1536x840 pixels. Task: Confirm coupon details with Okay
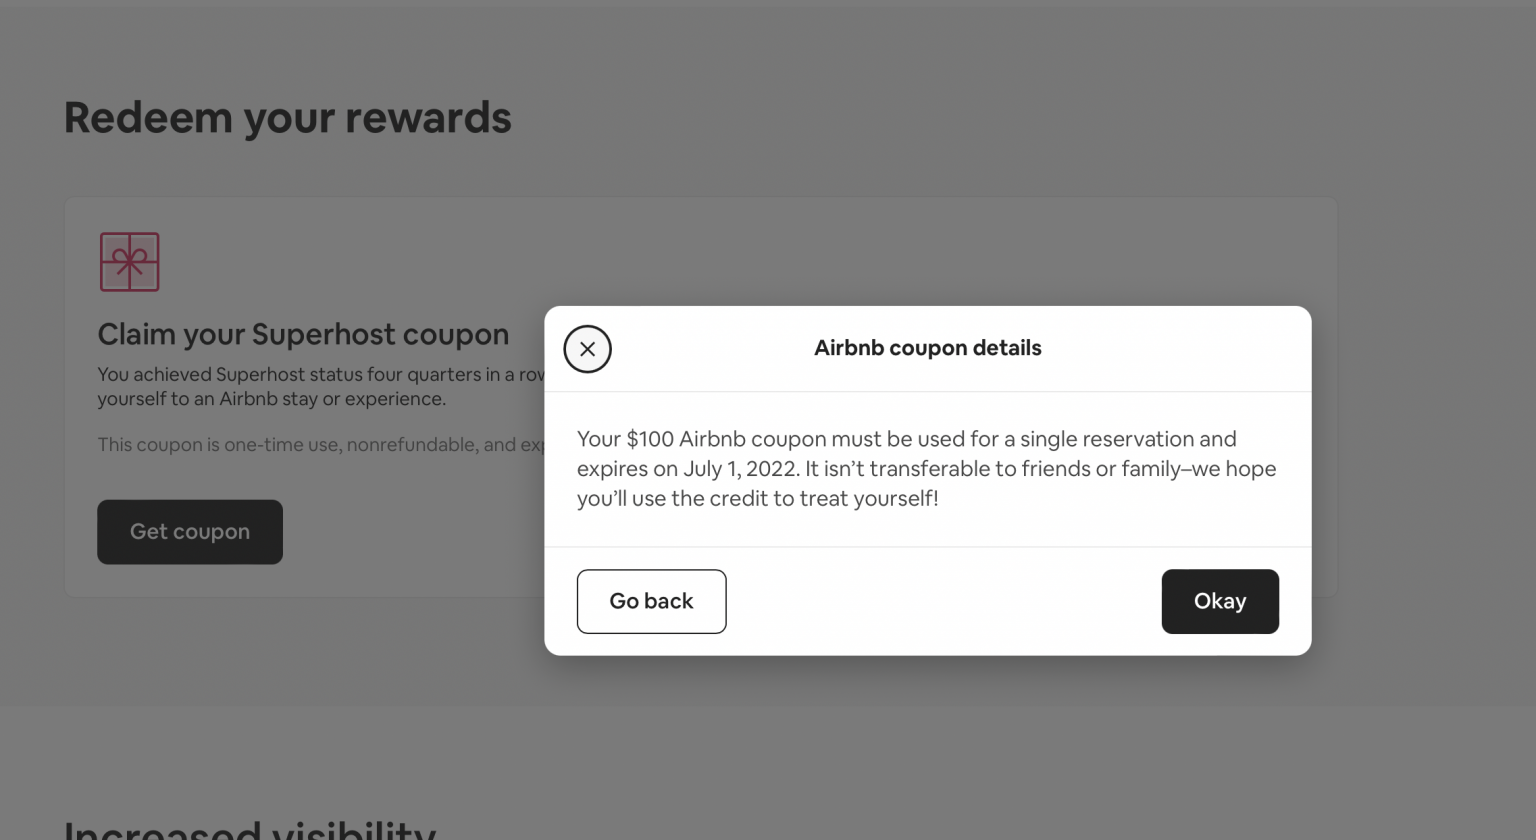pyautogui.click(x=1220, y=601)
